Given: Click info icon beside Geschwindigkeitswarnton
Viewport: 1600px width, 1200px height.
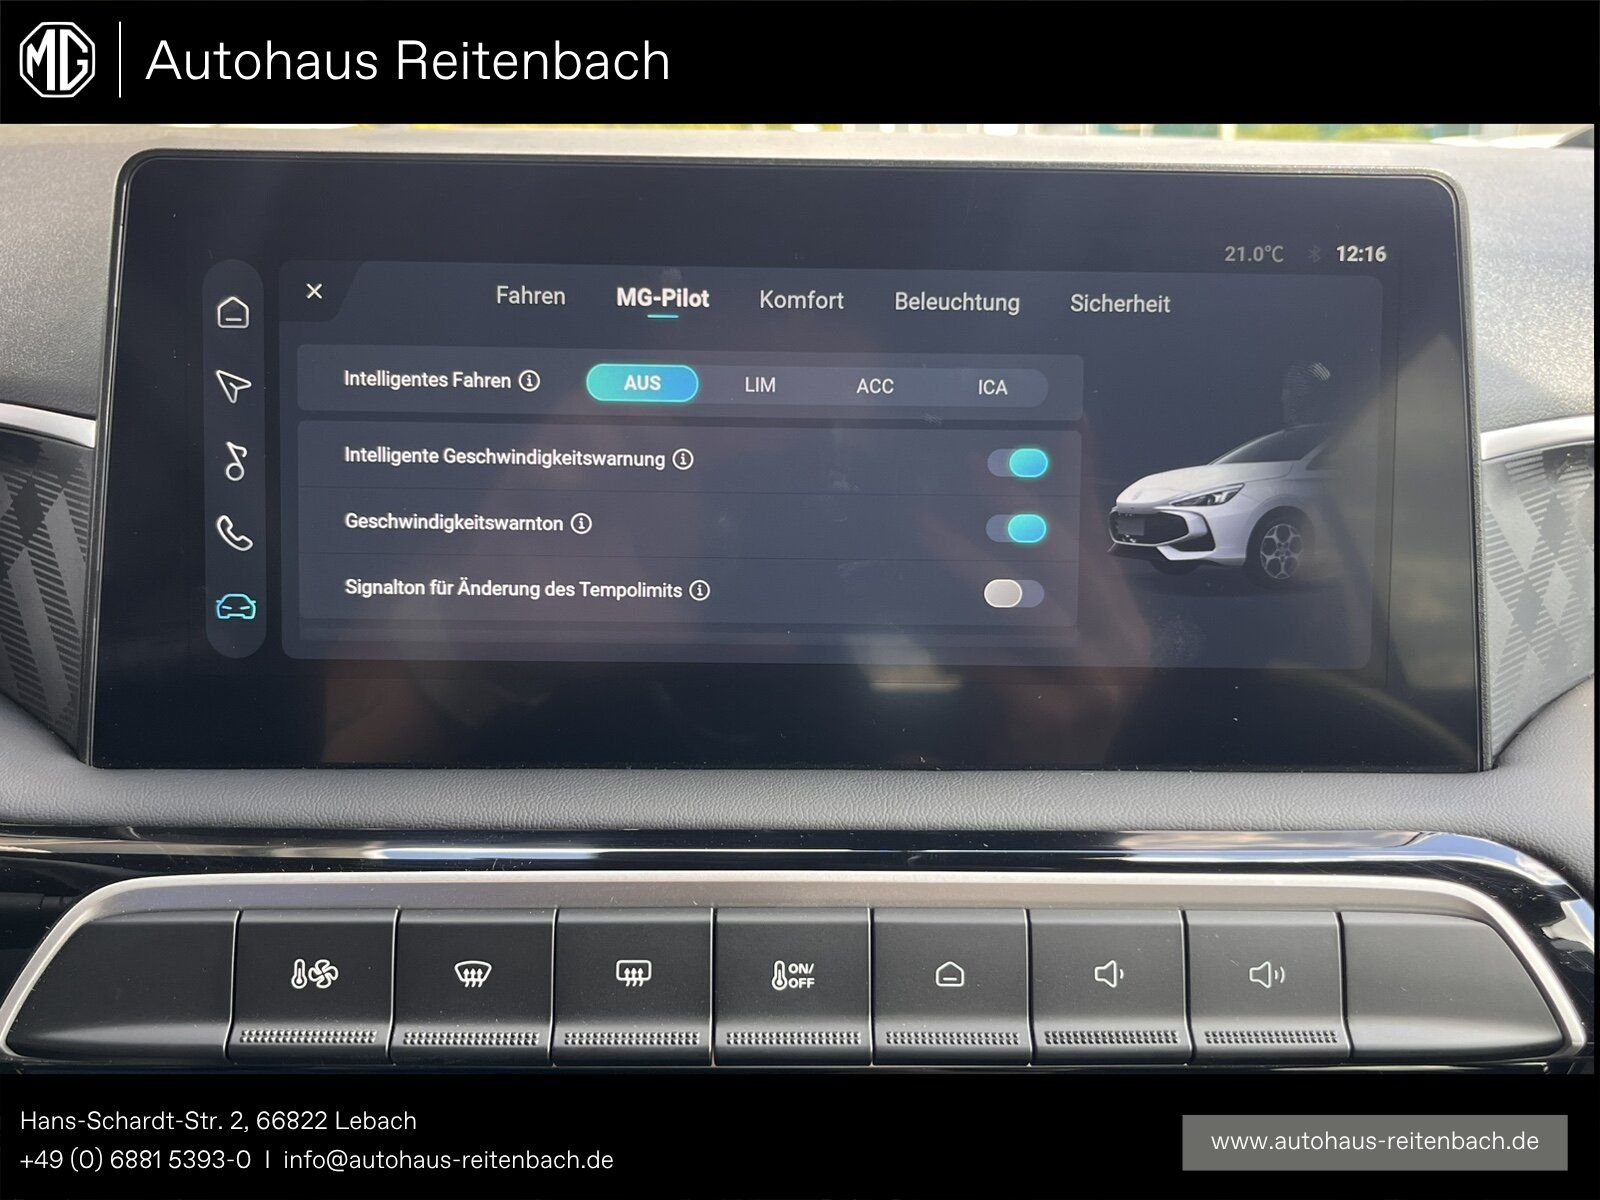Looking at the screenshot, I should (x=581, y=523).
